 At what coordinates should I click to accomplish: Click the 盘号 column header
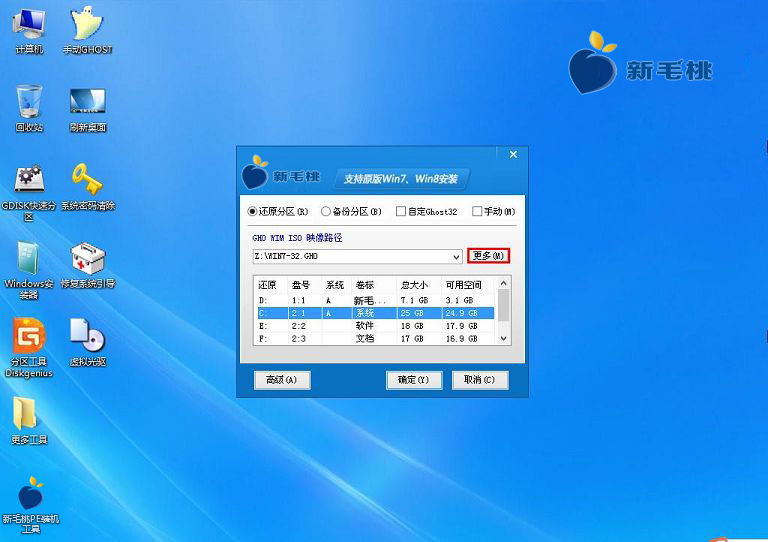[x=304, y=285]
